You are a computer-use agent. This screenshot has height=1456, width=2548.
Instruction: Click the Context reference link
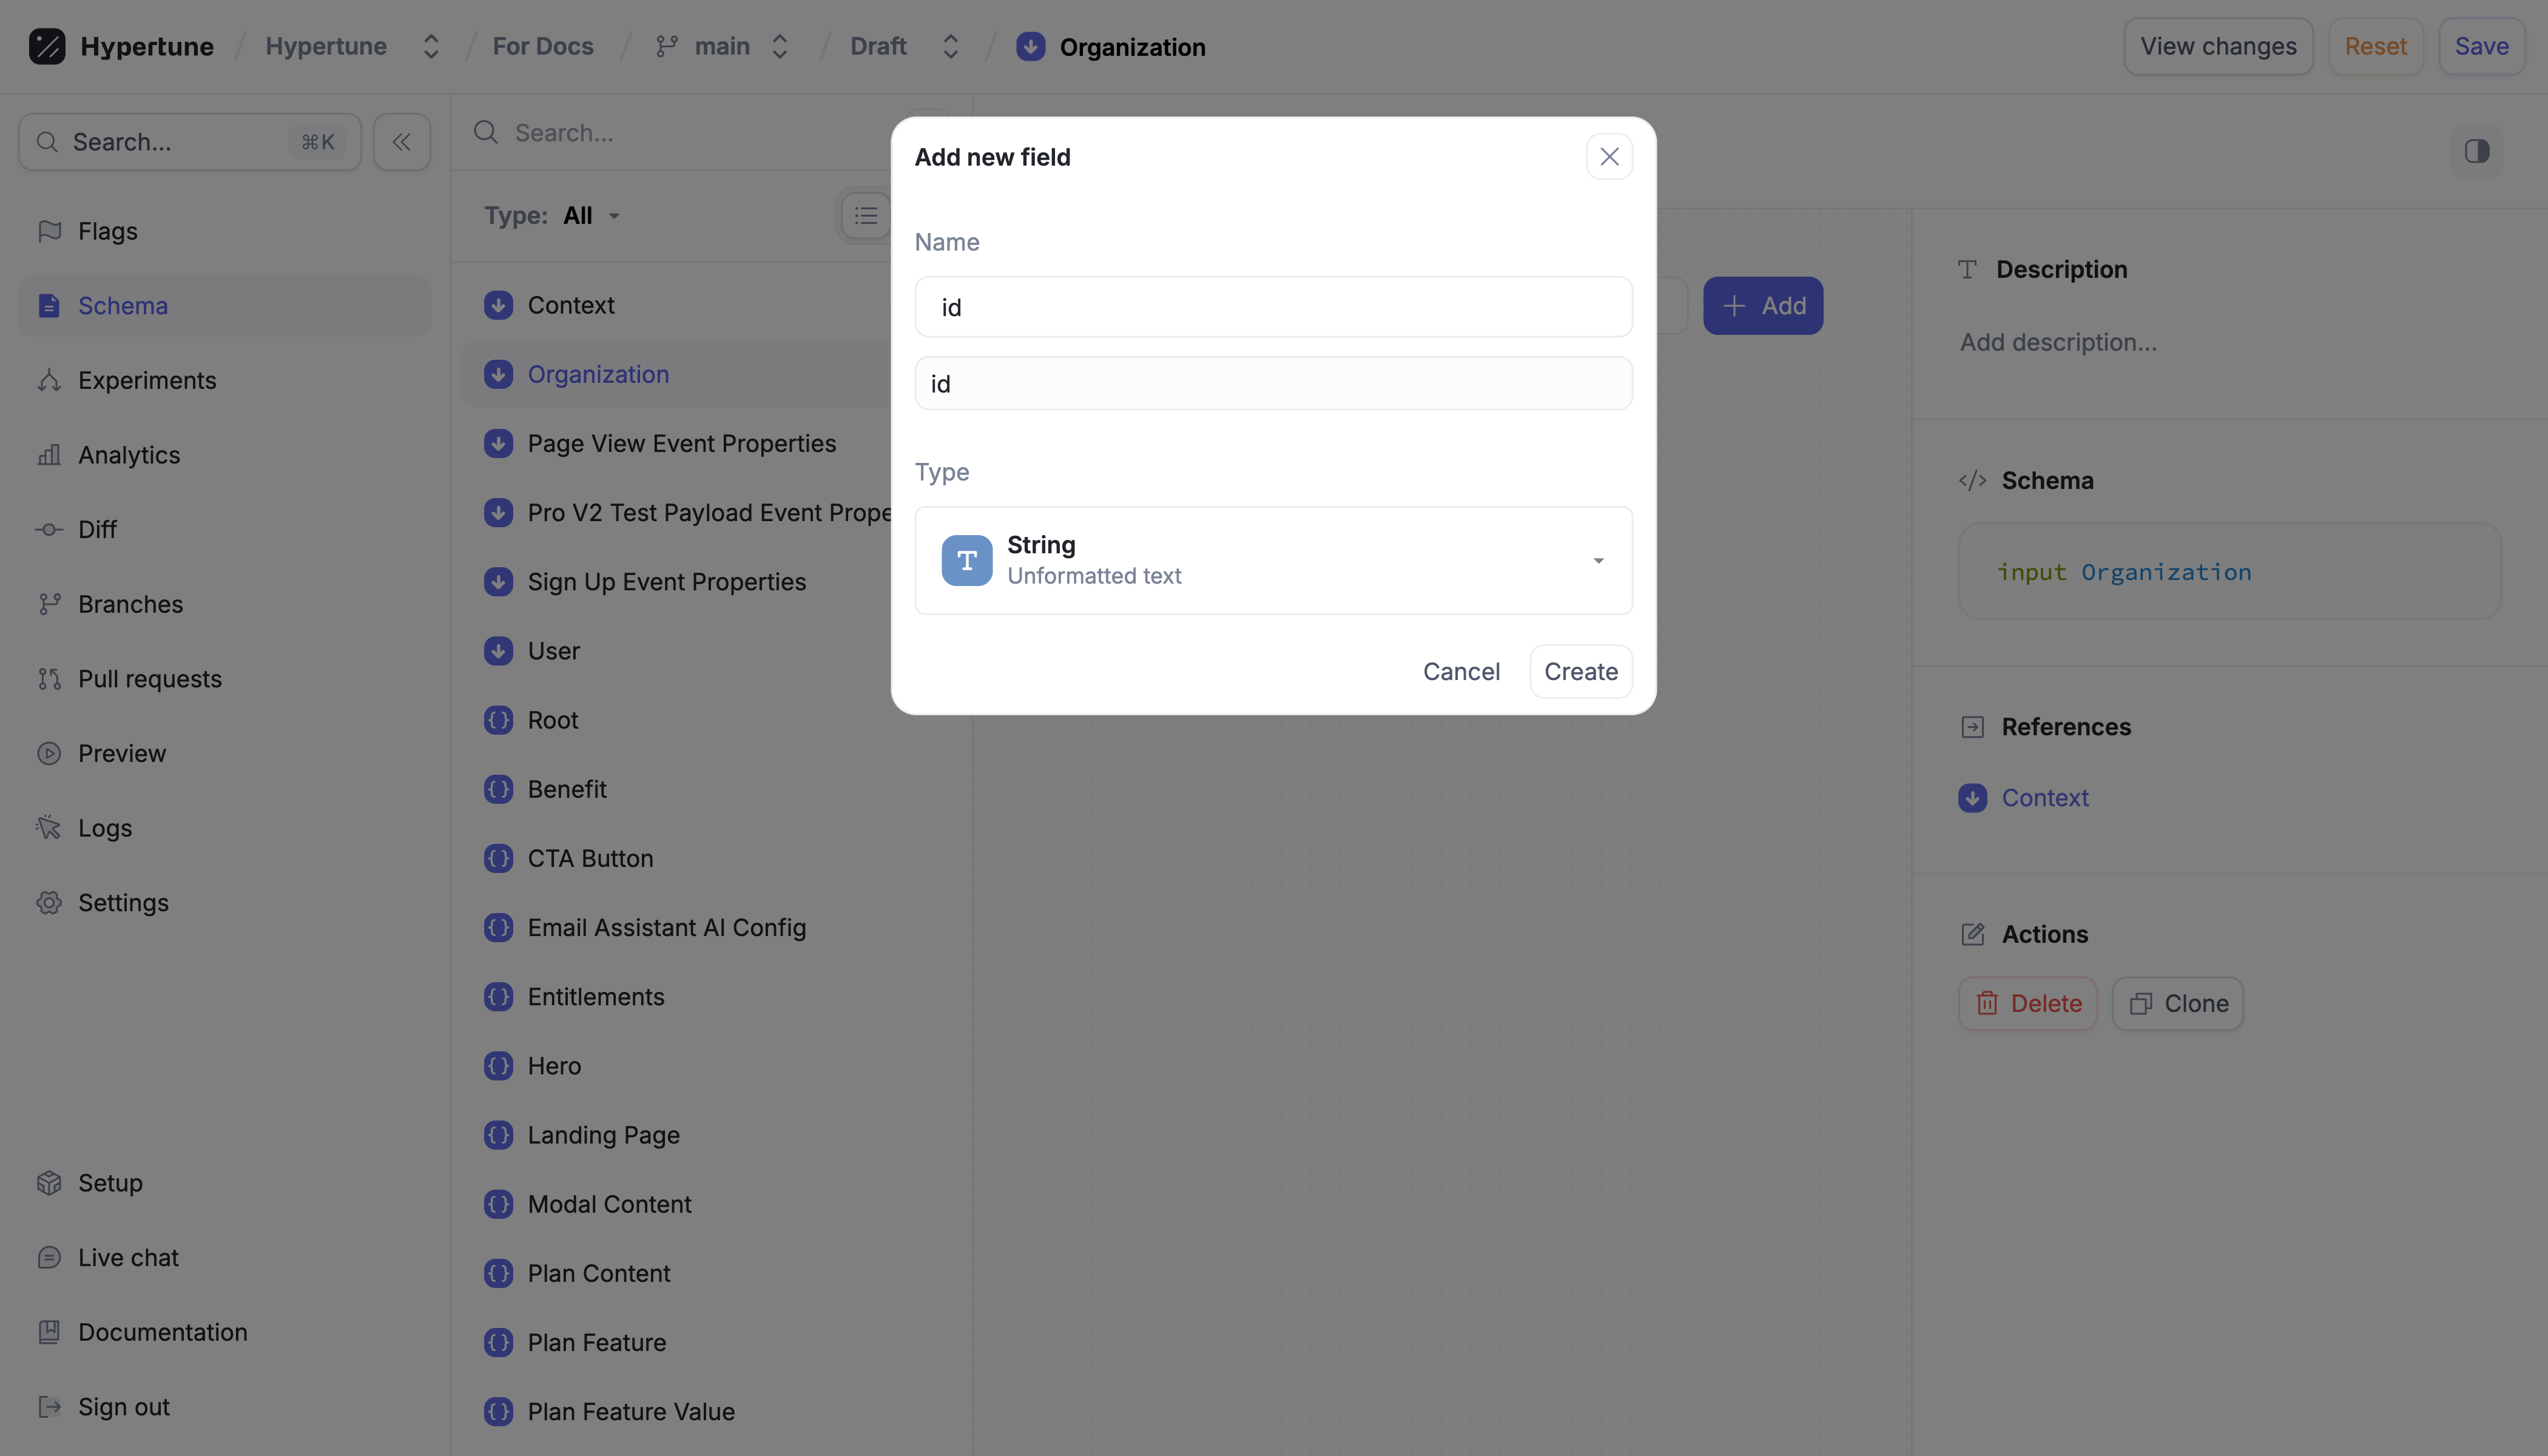[x=2044, y=798]
